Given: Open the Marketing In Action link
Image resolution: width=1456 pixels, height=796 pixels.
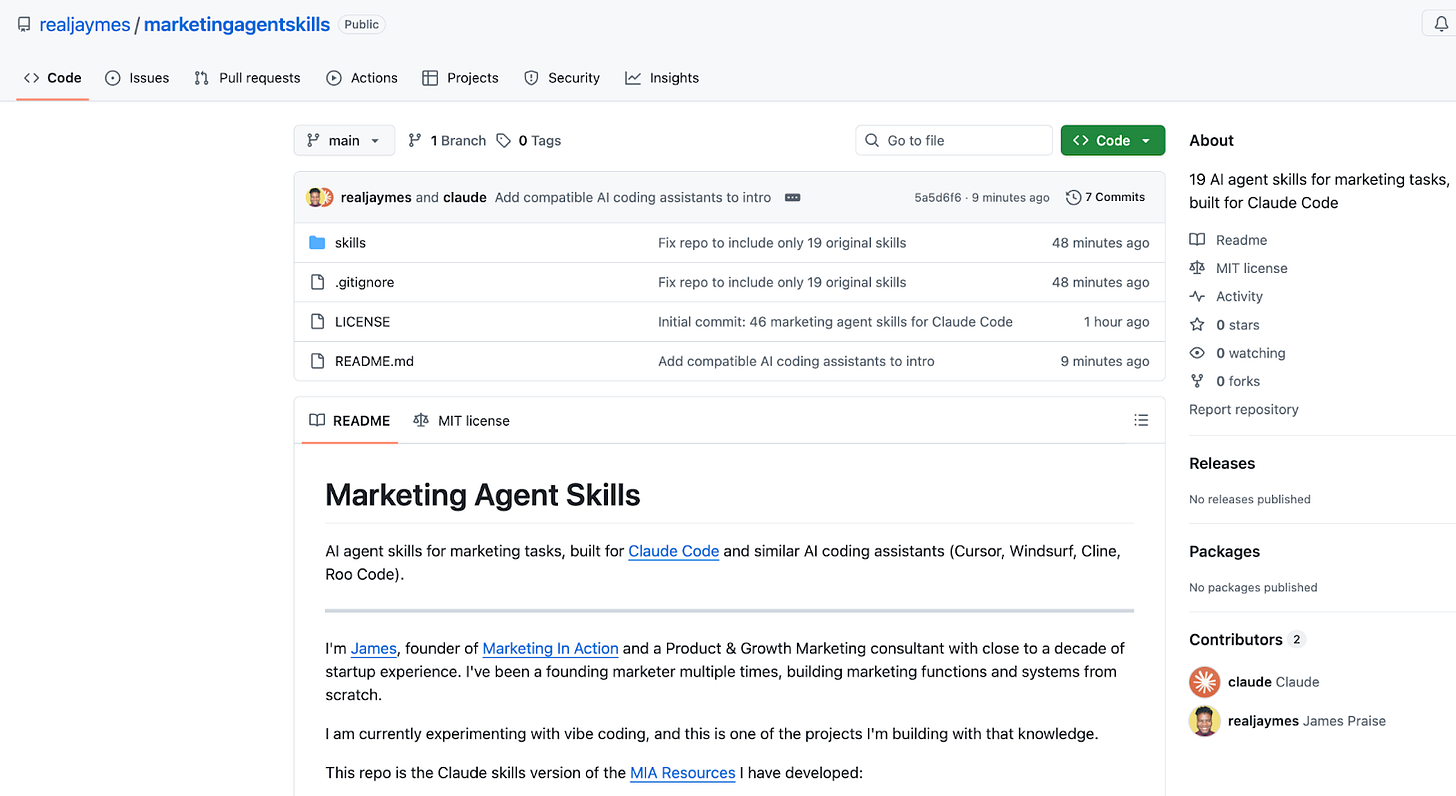Looking at the screenshot, I should [x=551, y=648].
